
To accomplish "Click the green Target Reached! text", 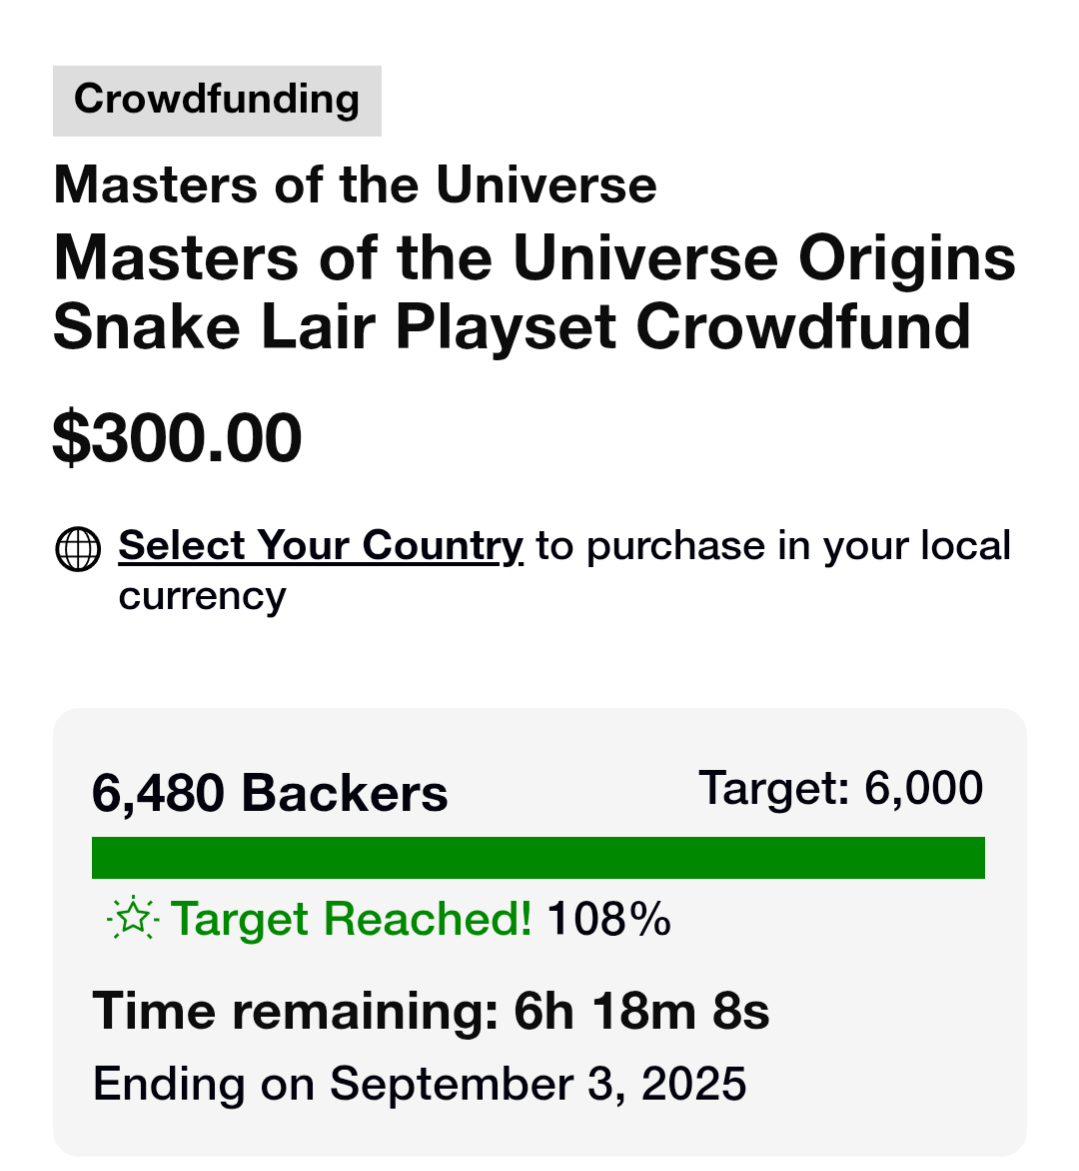I will point(351,918).
